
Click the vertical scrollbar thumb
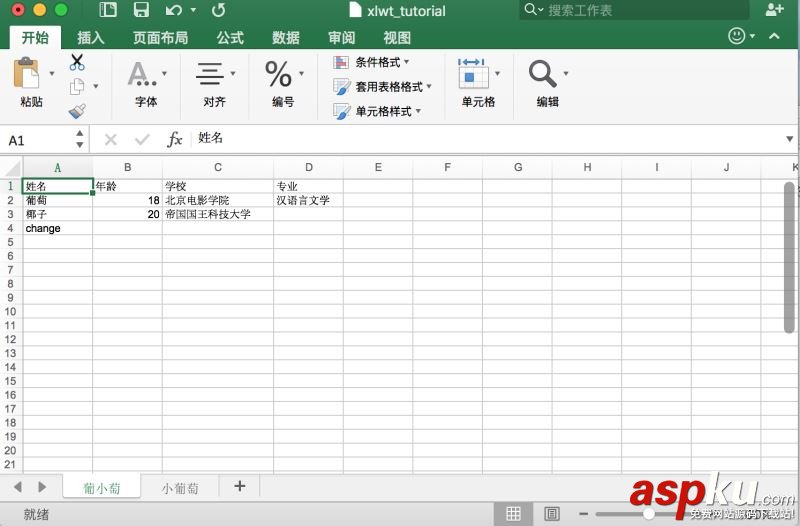click(789, 257)
